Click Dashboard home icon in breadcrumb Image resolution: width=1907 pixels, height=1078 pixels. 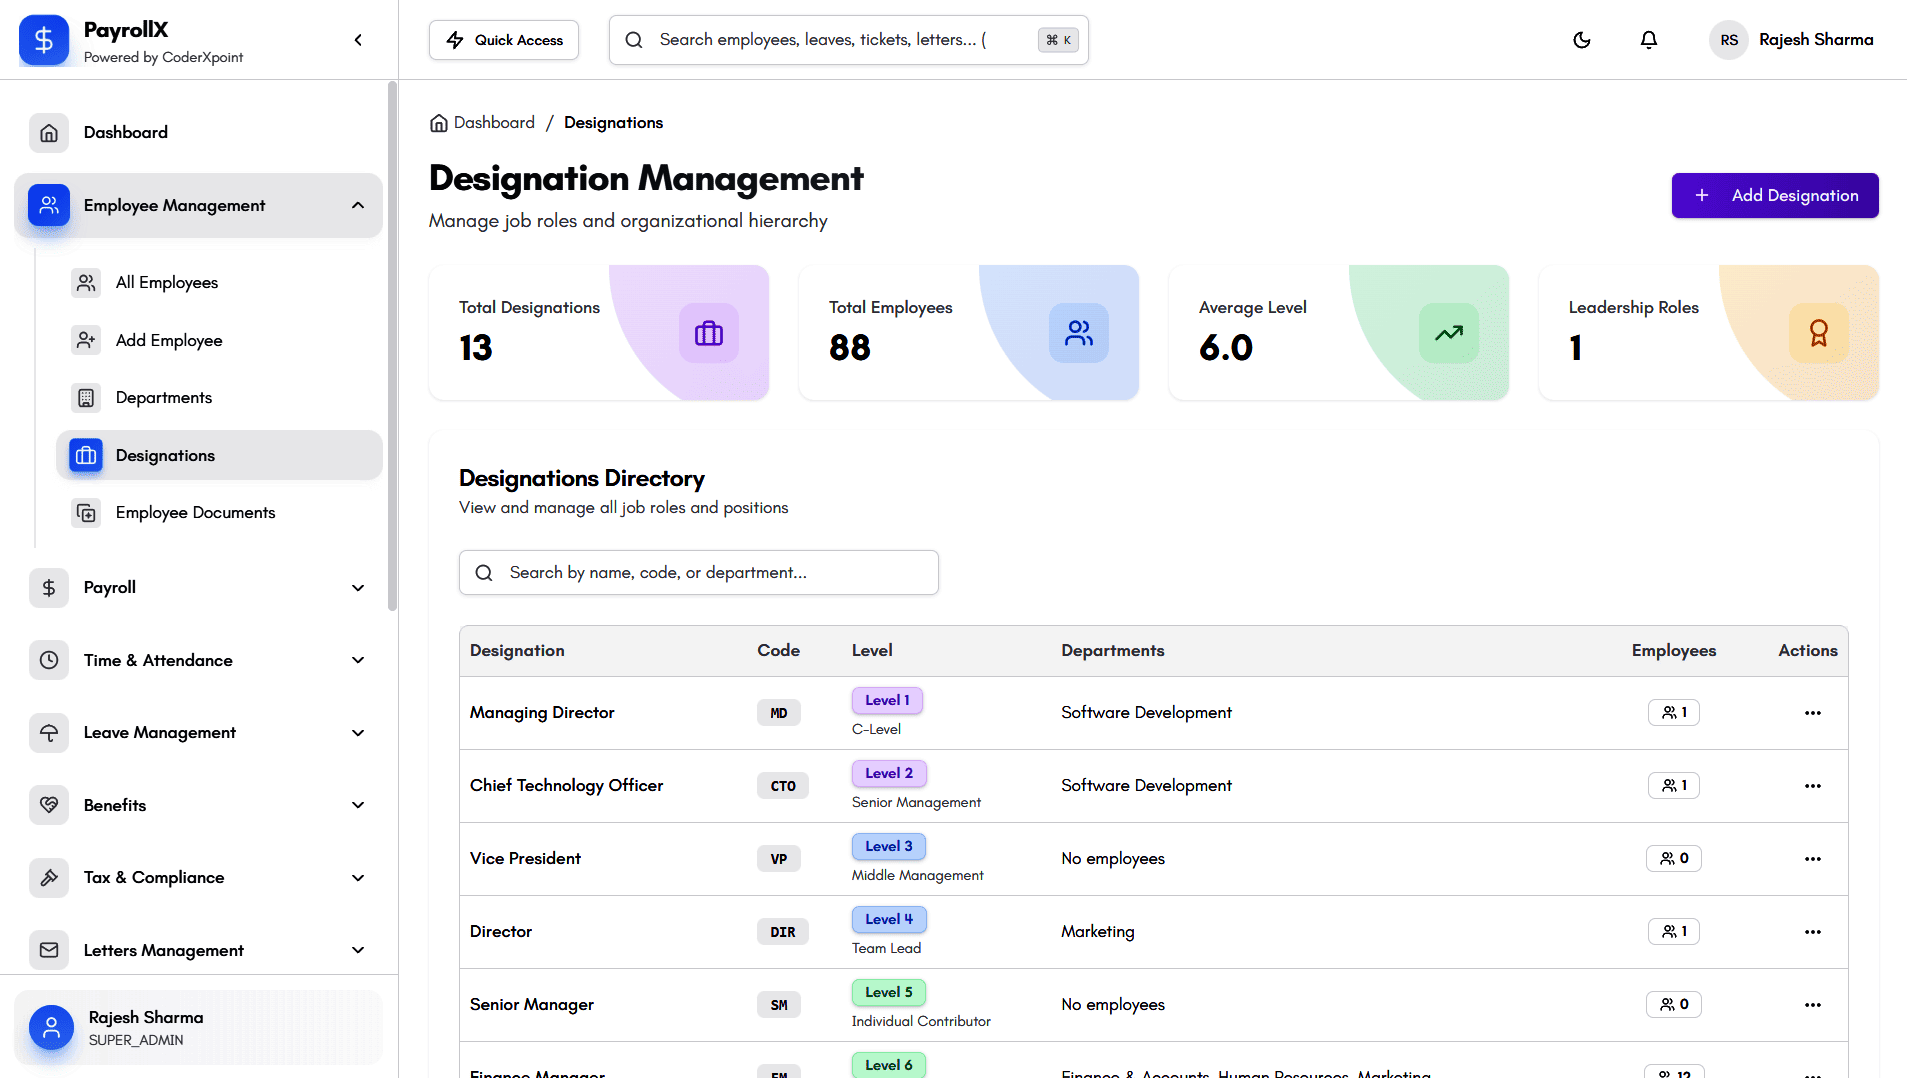tap(438, 123)
